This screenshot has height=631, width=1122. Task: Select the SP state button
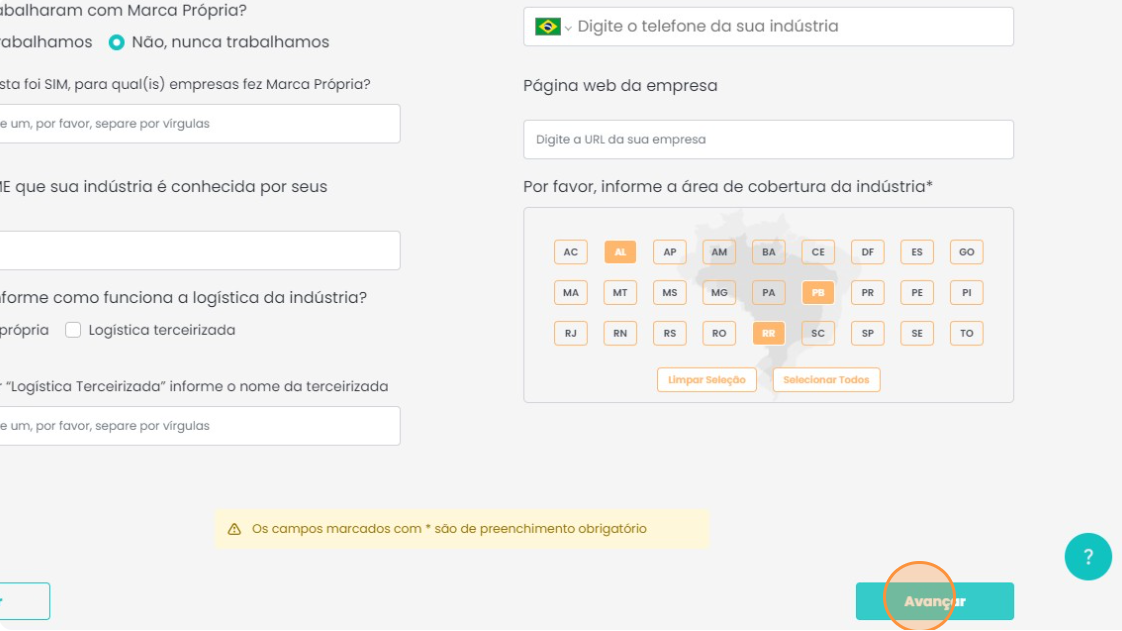pyautogui.click(x=867, y=333)
